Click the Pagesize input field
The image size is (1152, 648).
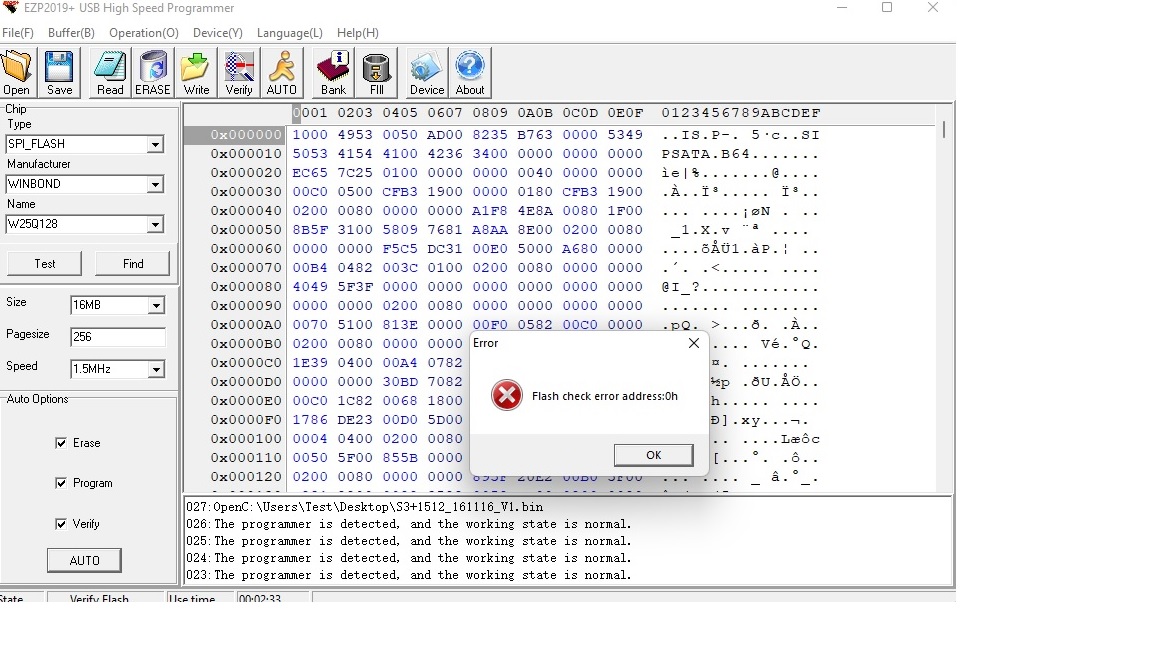118,336
